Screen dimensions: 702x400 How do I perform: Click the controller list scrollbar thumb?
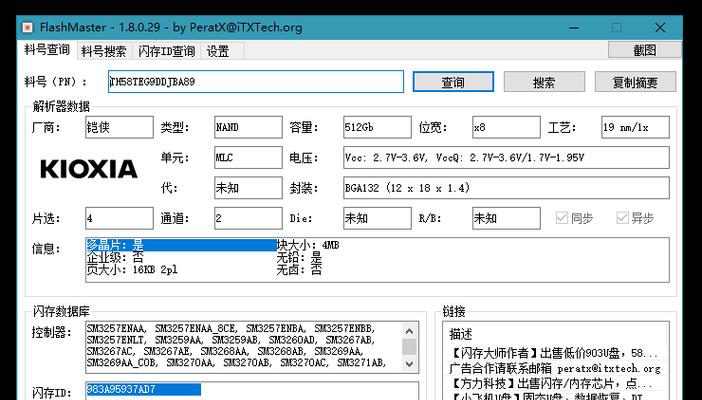coord(409,347)
